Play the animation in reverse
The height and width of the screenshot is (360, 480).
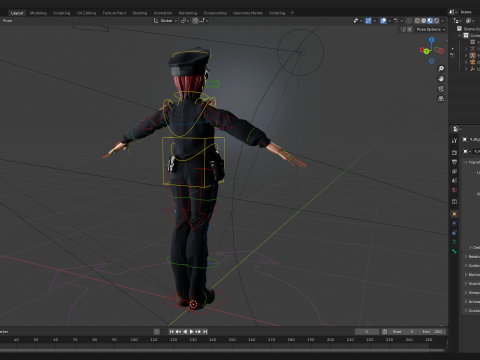point(185,332)
